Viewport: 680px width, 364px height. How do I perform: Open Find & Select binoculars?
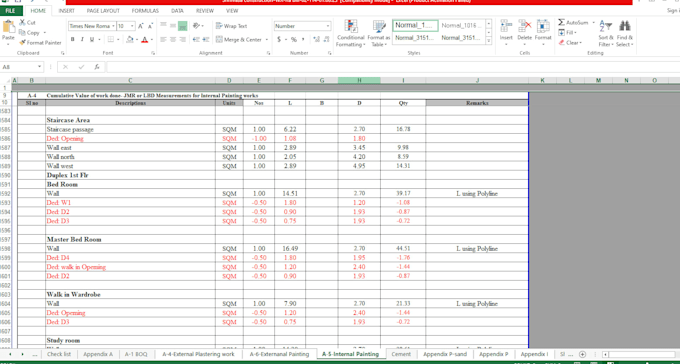click(624, 34)
